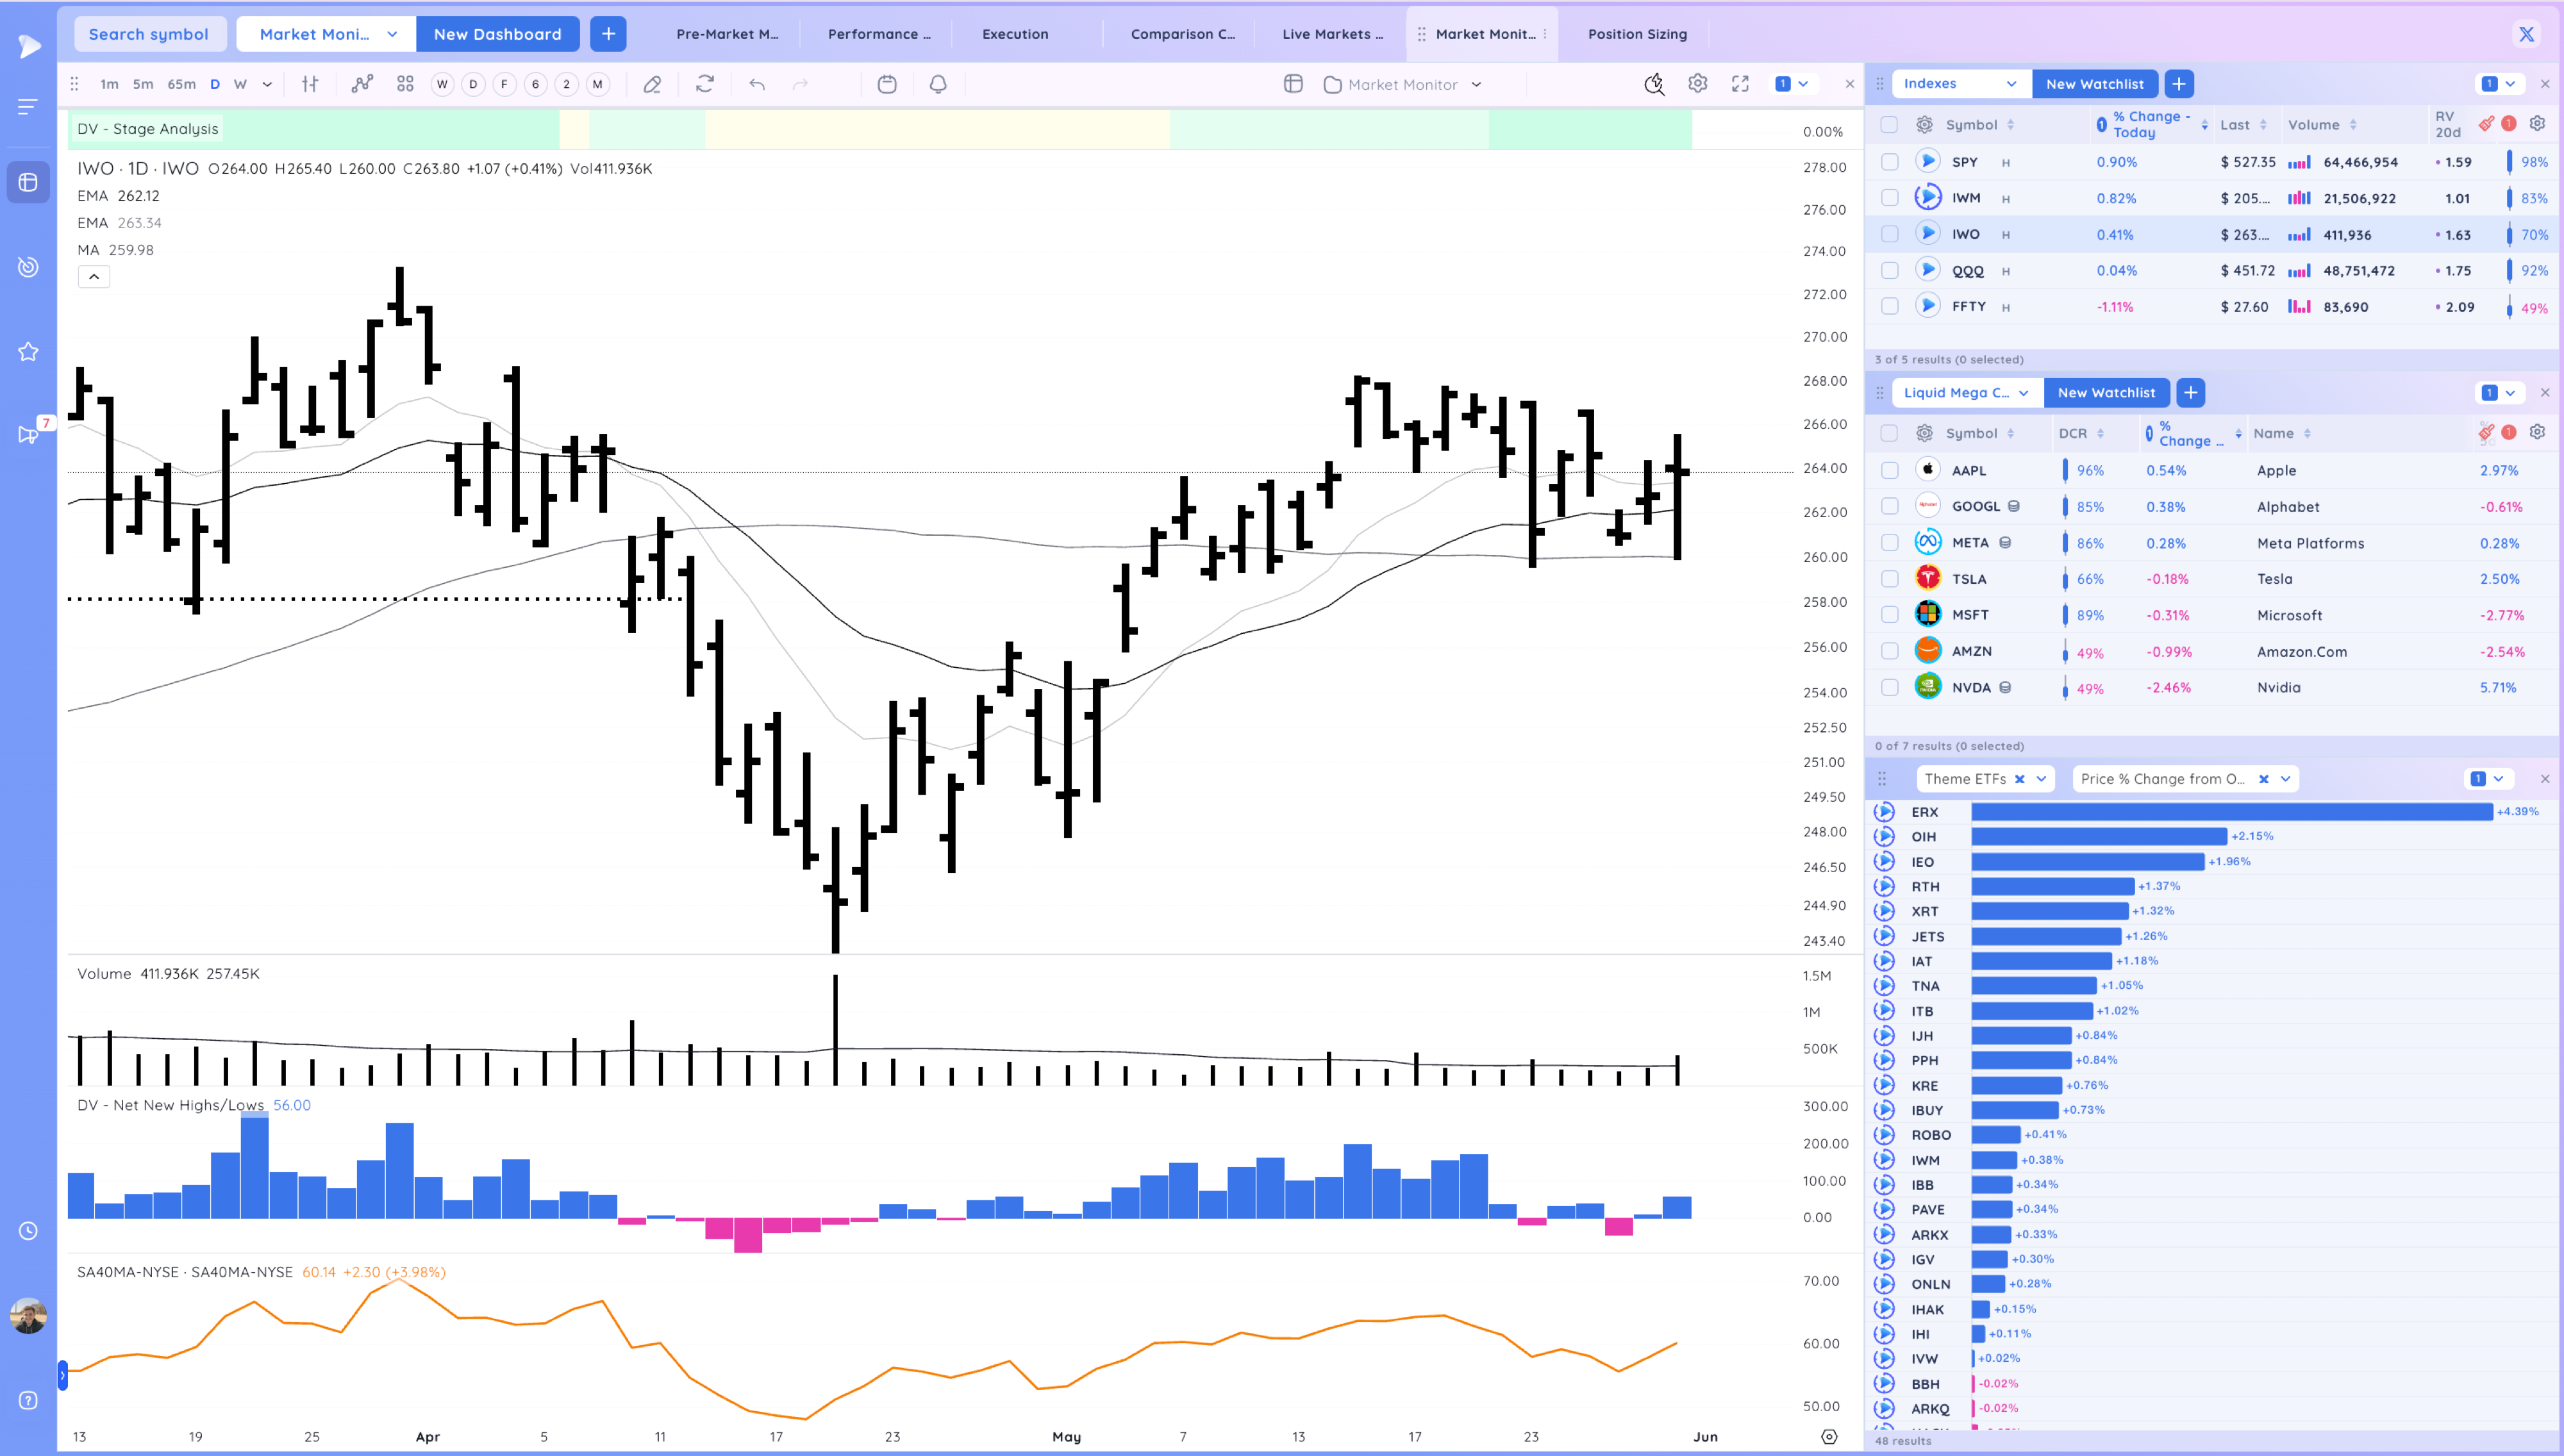This screenshot has height=1456, width=2564.
Task: Click New Watchlist in Indexes panel
Action: pos(2094,84)
